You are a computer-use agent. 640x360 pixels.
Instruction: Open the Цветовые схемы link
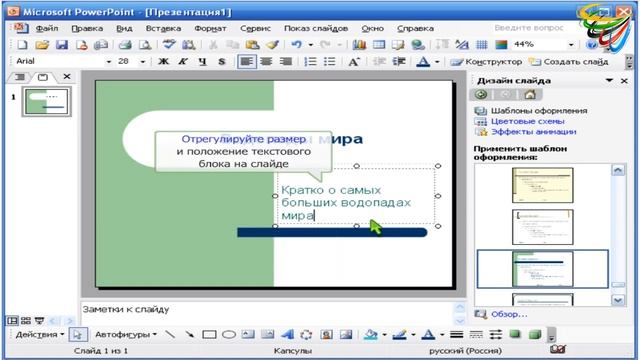(x=528, y=121)
